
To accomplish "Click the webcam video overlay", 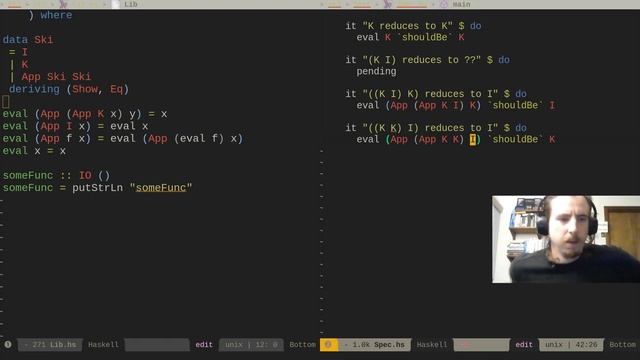I will pyautogui.click(x=566, y=239).
